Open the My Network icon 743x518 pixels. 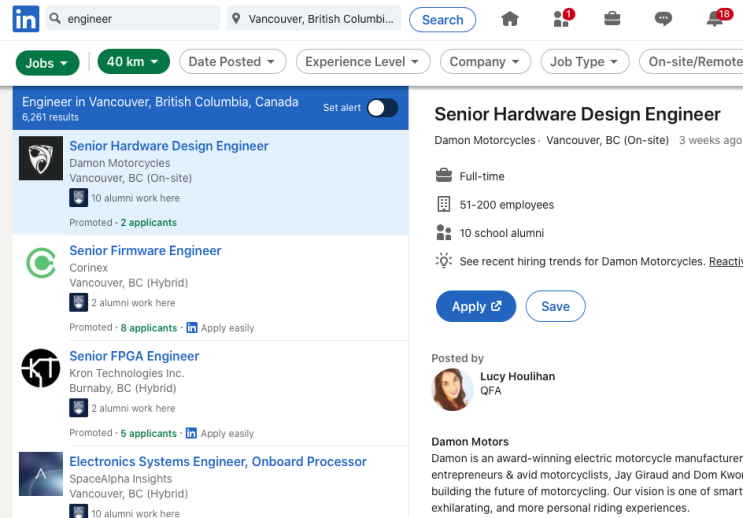coord(562,18)
